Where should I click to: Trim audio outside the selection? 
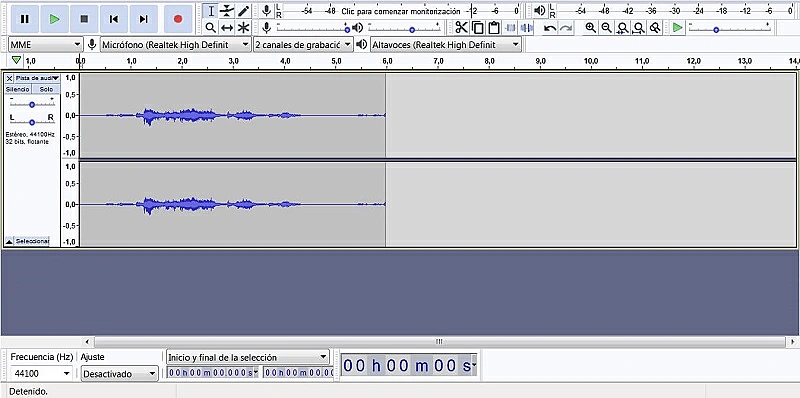tap(510, 28)
